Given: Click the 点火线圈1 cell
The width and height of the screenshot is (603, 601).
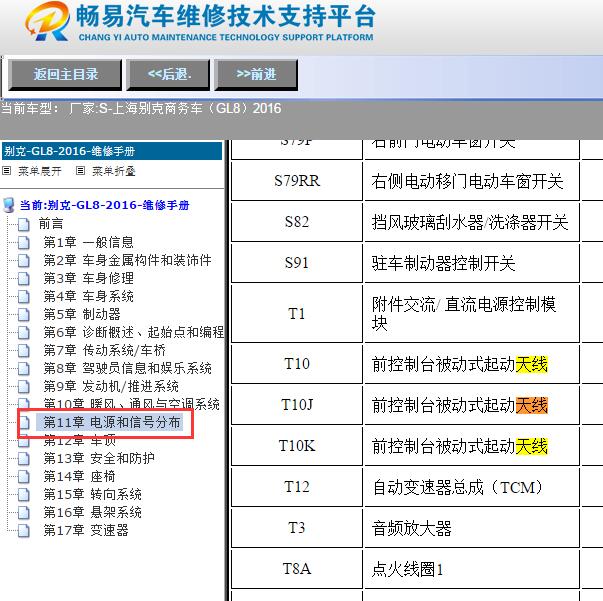Looking at the screenshot, I should tap(472, 569).
